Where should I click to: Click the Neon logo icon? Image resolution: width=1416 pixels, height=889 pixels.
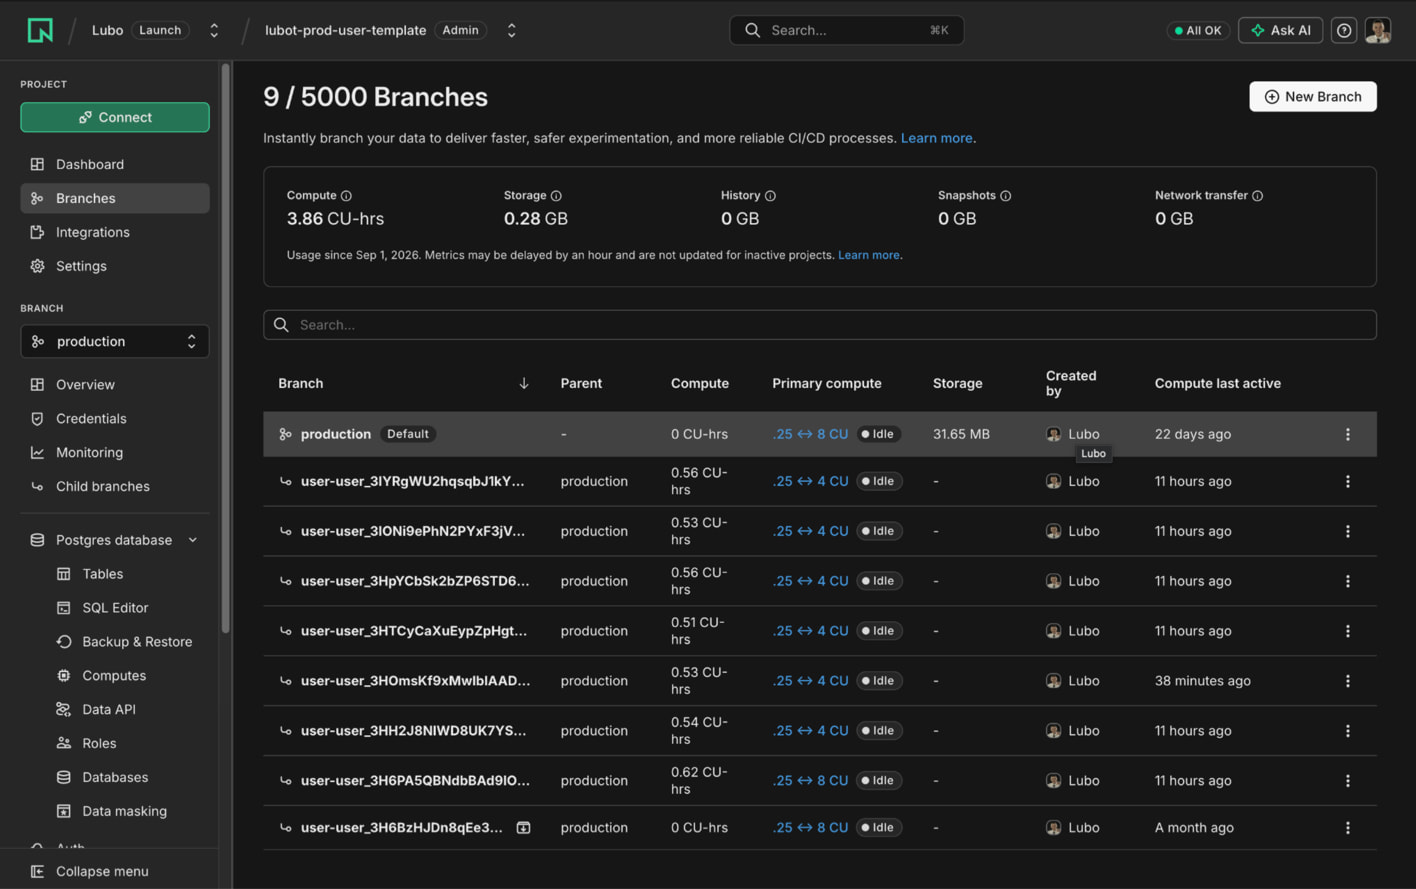coord(40,30)
